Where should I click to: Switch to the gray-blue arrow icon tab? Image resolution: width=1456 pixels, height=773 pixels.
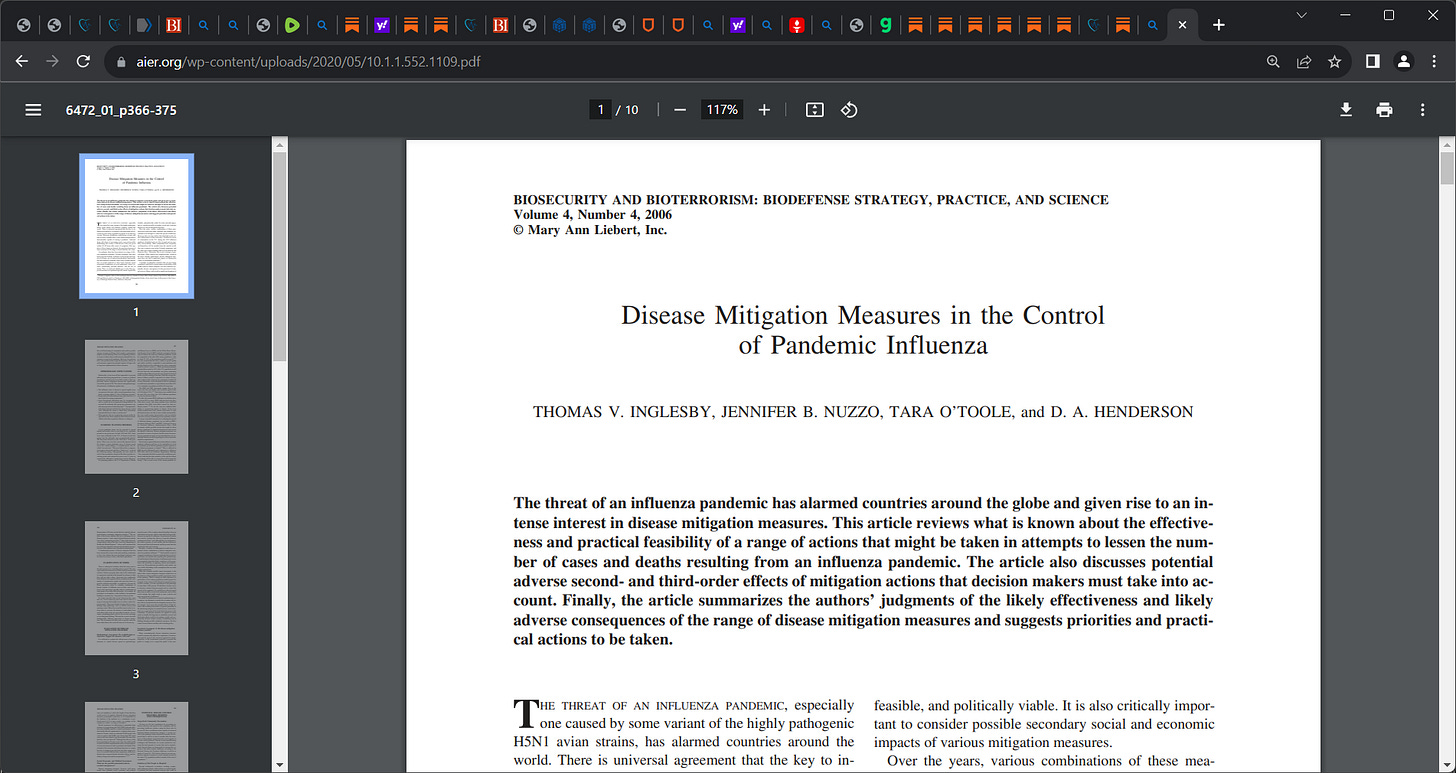tap(144, 25)
